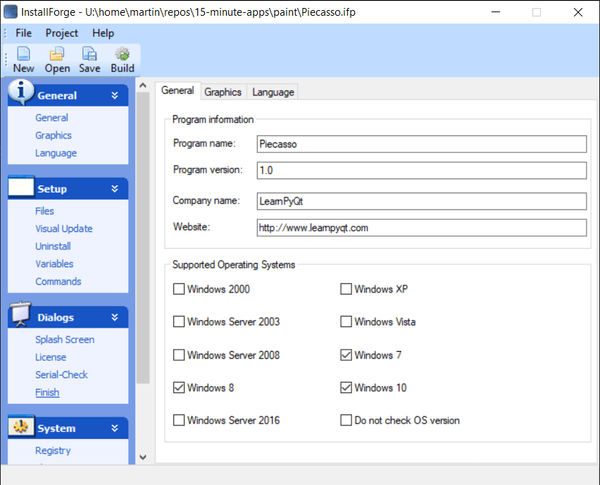Open Serial-Check dialog settings
Screen dimensions: 600x485
click(61, 375)
